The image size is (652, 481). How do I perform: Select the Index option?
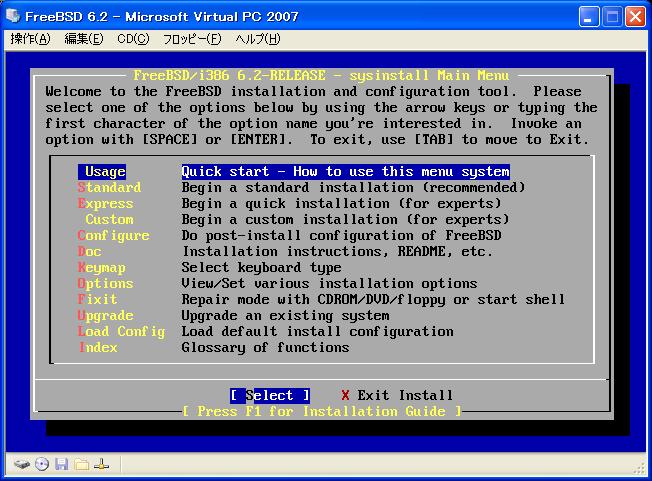[98, 348]
